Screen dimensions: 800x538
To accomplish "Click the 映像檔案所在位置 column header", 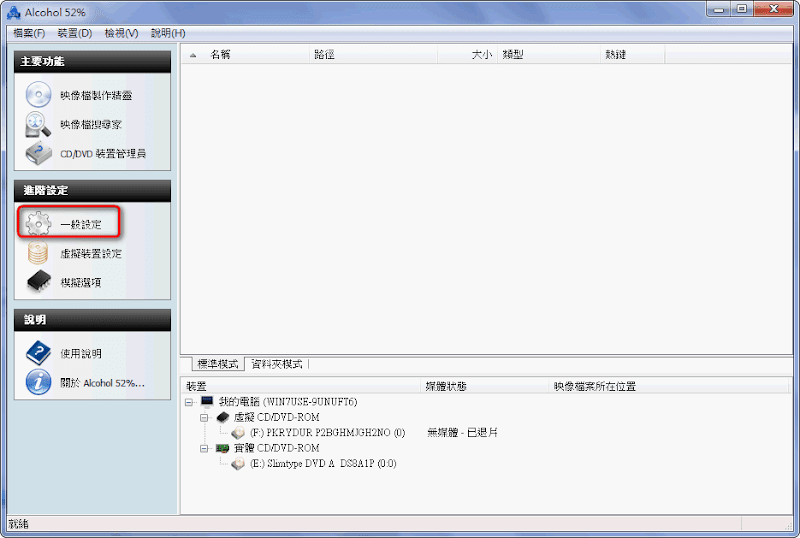I will click(669, 386).
